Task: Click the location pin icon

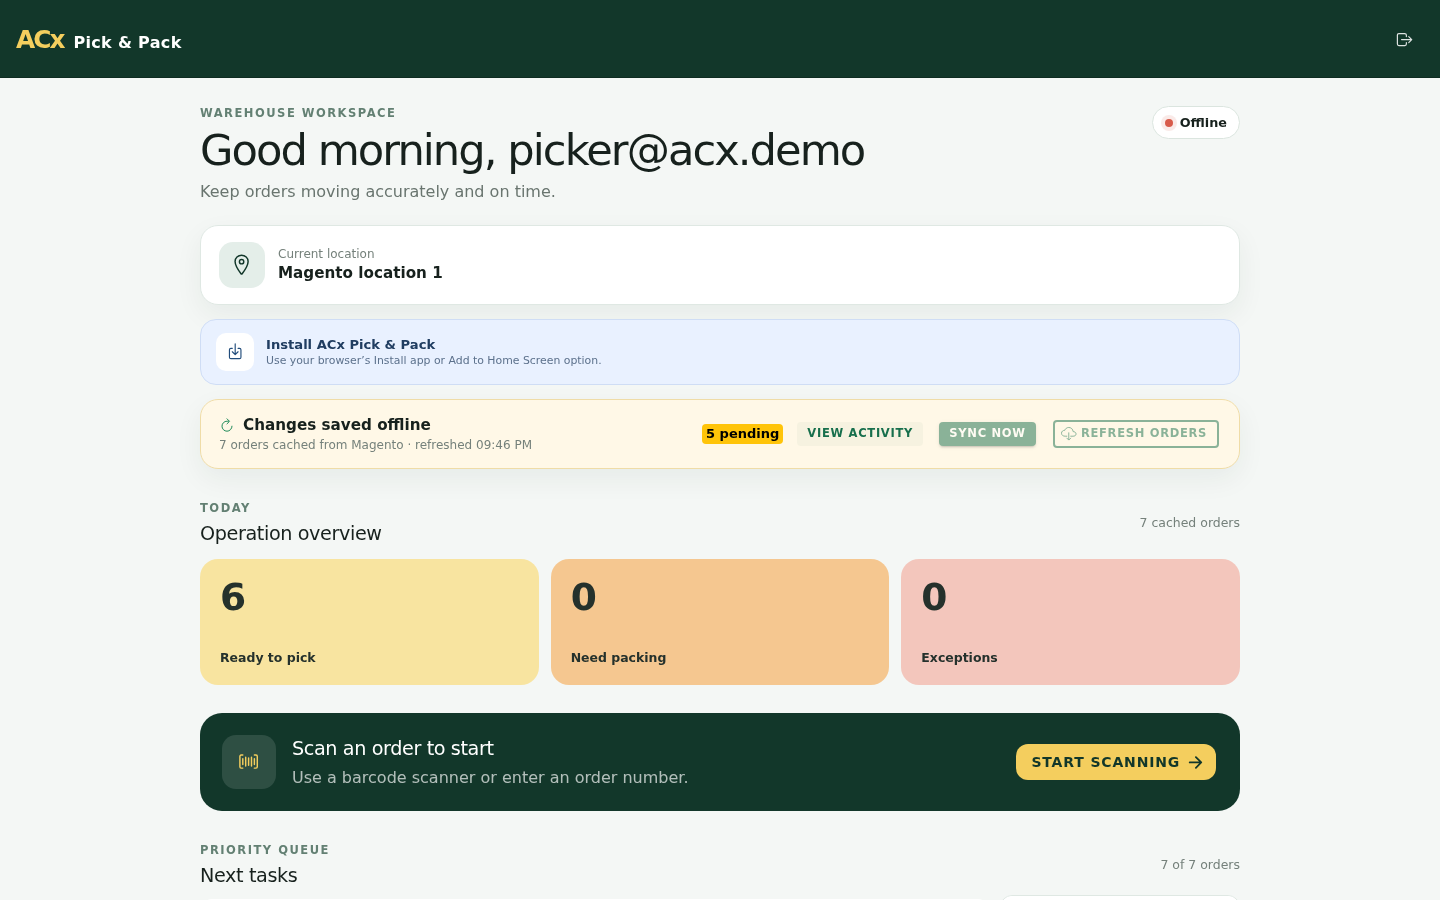Action: 242,265
